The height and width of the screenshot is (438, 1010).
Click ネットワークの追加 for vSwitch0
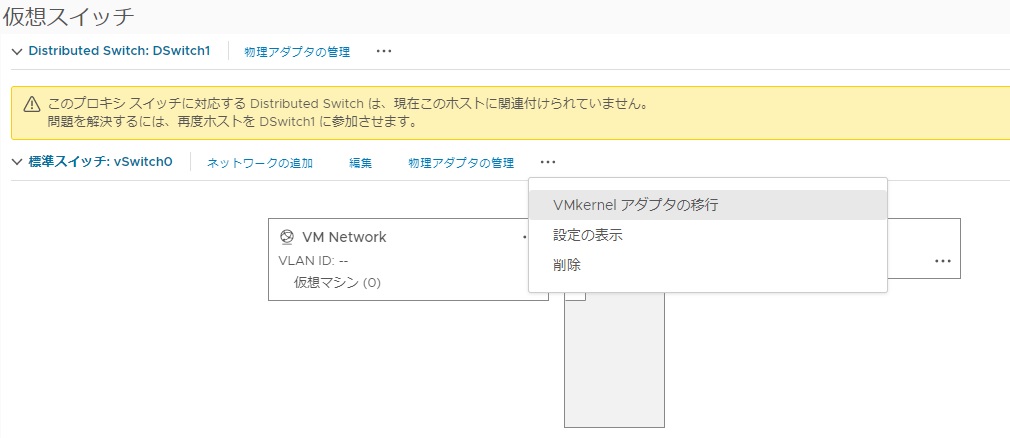260,163
